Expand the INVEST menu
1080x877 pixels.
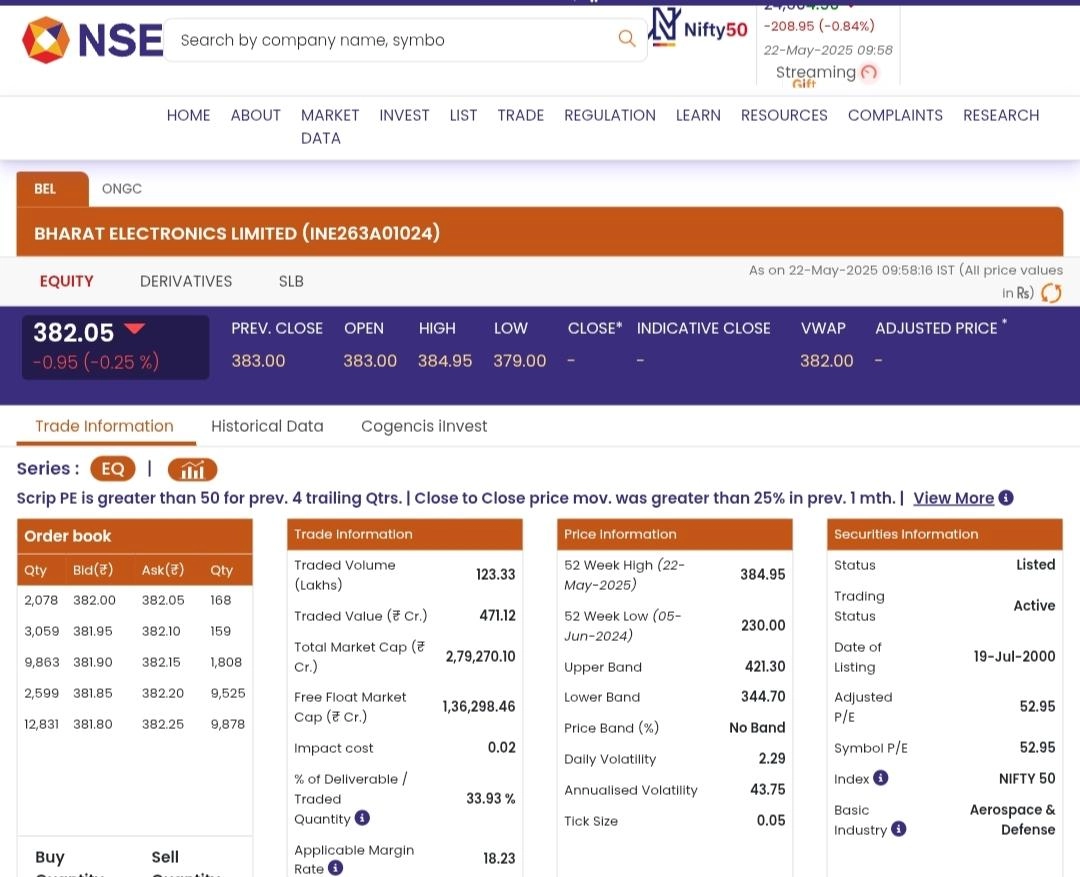pos(404,115)
